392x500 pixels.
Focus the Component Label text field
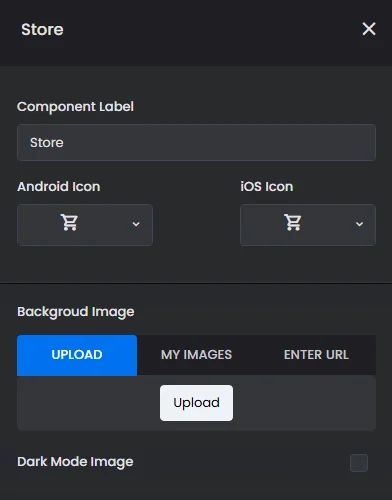click(x=196, y=143)
